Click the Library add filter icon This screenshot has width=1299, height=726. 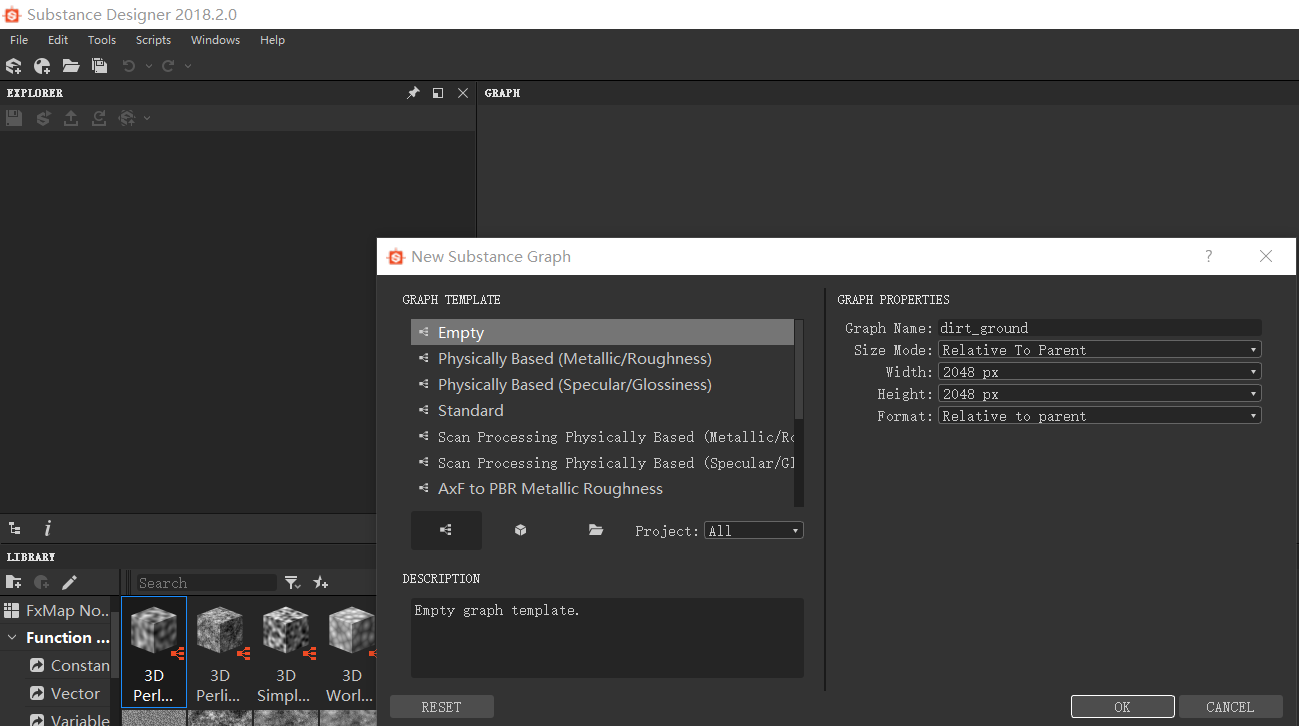pos(42,582)
